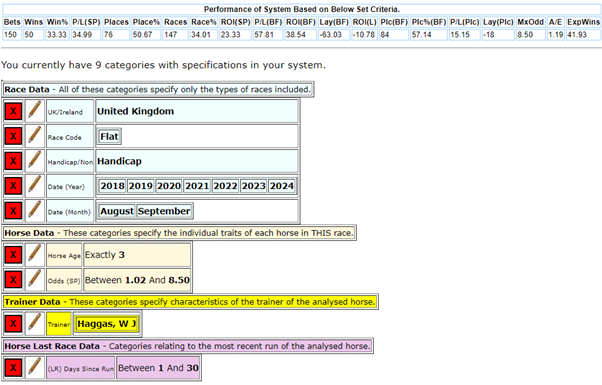Click the Wins column header
Viewport: 602px width, 385px height.
pos(33,22)
